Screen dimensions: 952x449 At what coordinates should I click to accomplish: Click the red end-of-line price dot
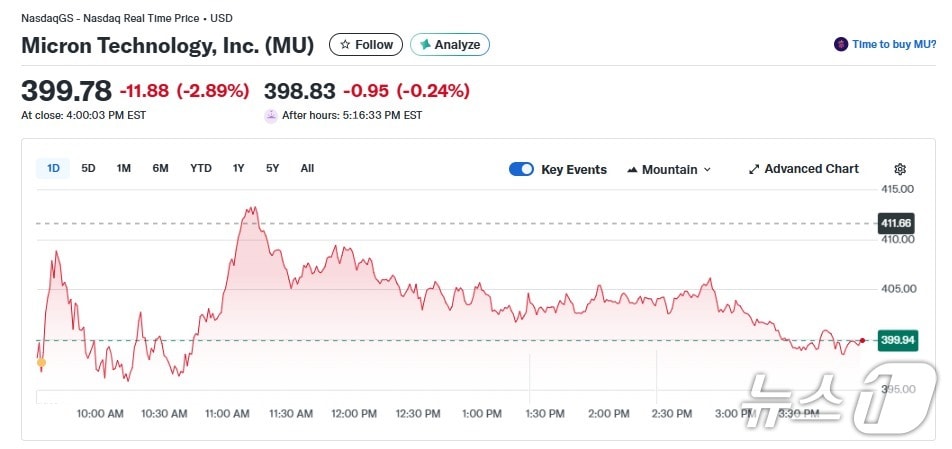(861, 341)
